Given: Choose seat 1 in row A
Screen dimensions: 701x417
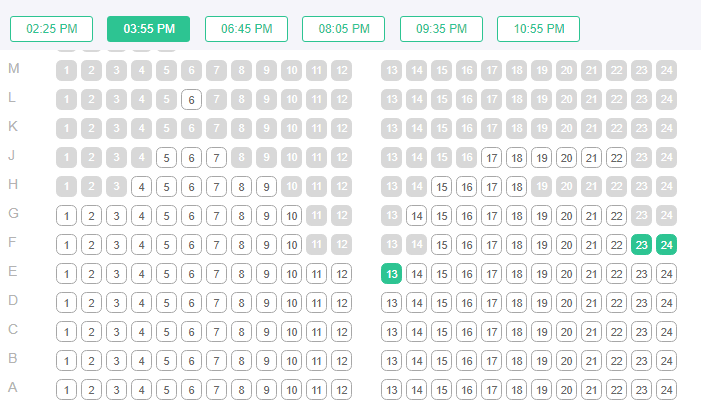Looking at the screenshot, I should (x=67, y=390).
